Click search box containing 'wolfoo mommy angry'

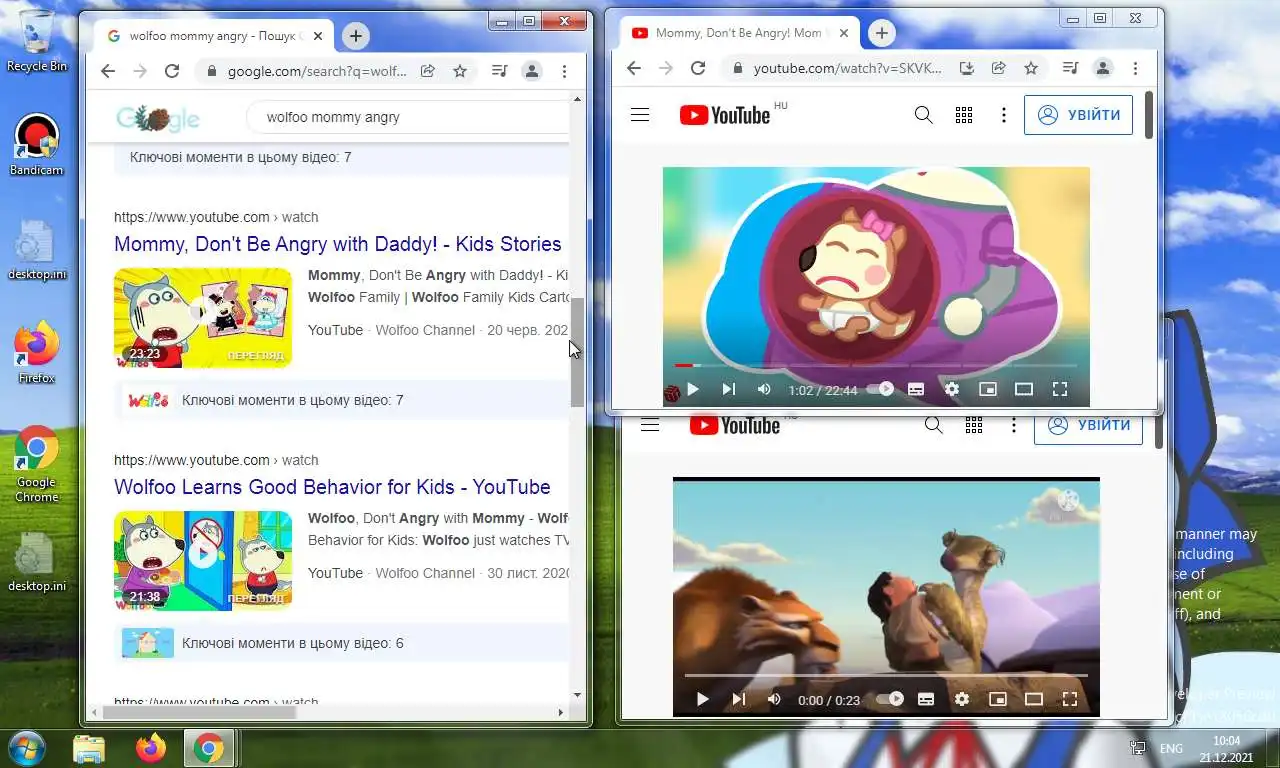click(x=408, y=117)
